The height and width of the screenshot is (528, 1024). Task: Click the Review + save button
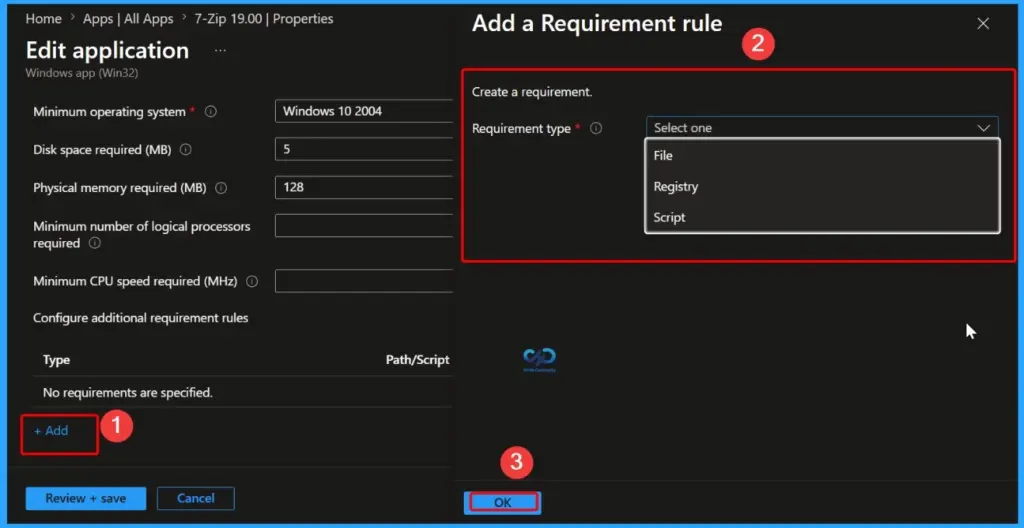(x=86, y=499)
